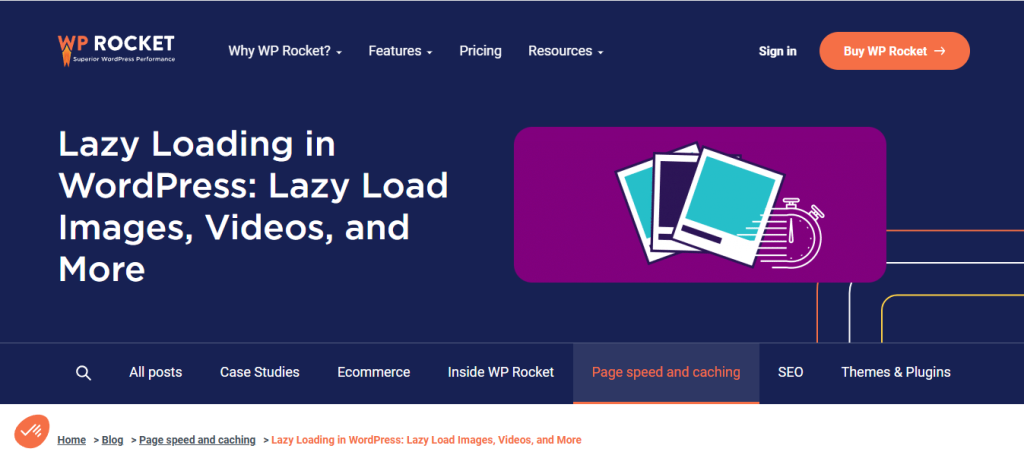1024x455 pixels.
Task: Click the orange current-page breadcrumb title
Action: (426, 440)
